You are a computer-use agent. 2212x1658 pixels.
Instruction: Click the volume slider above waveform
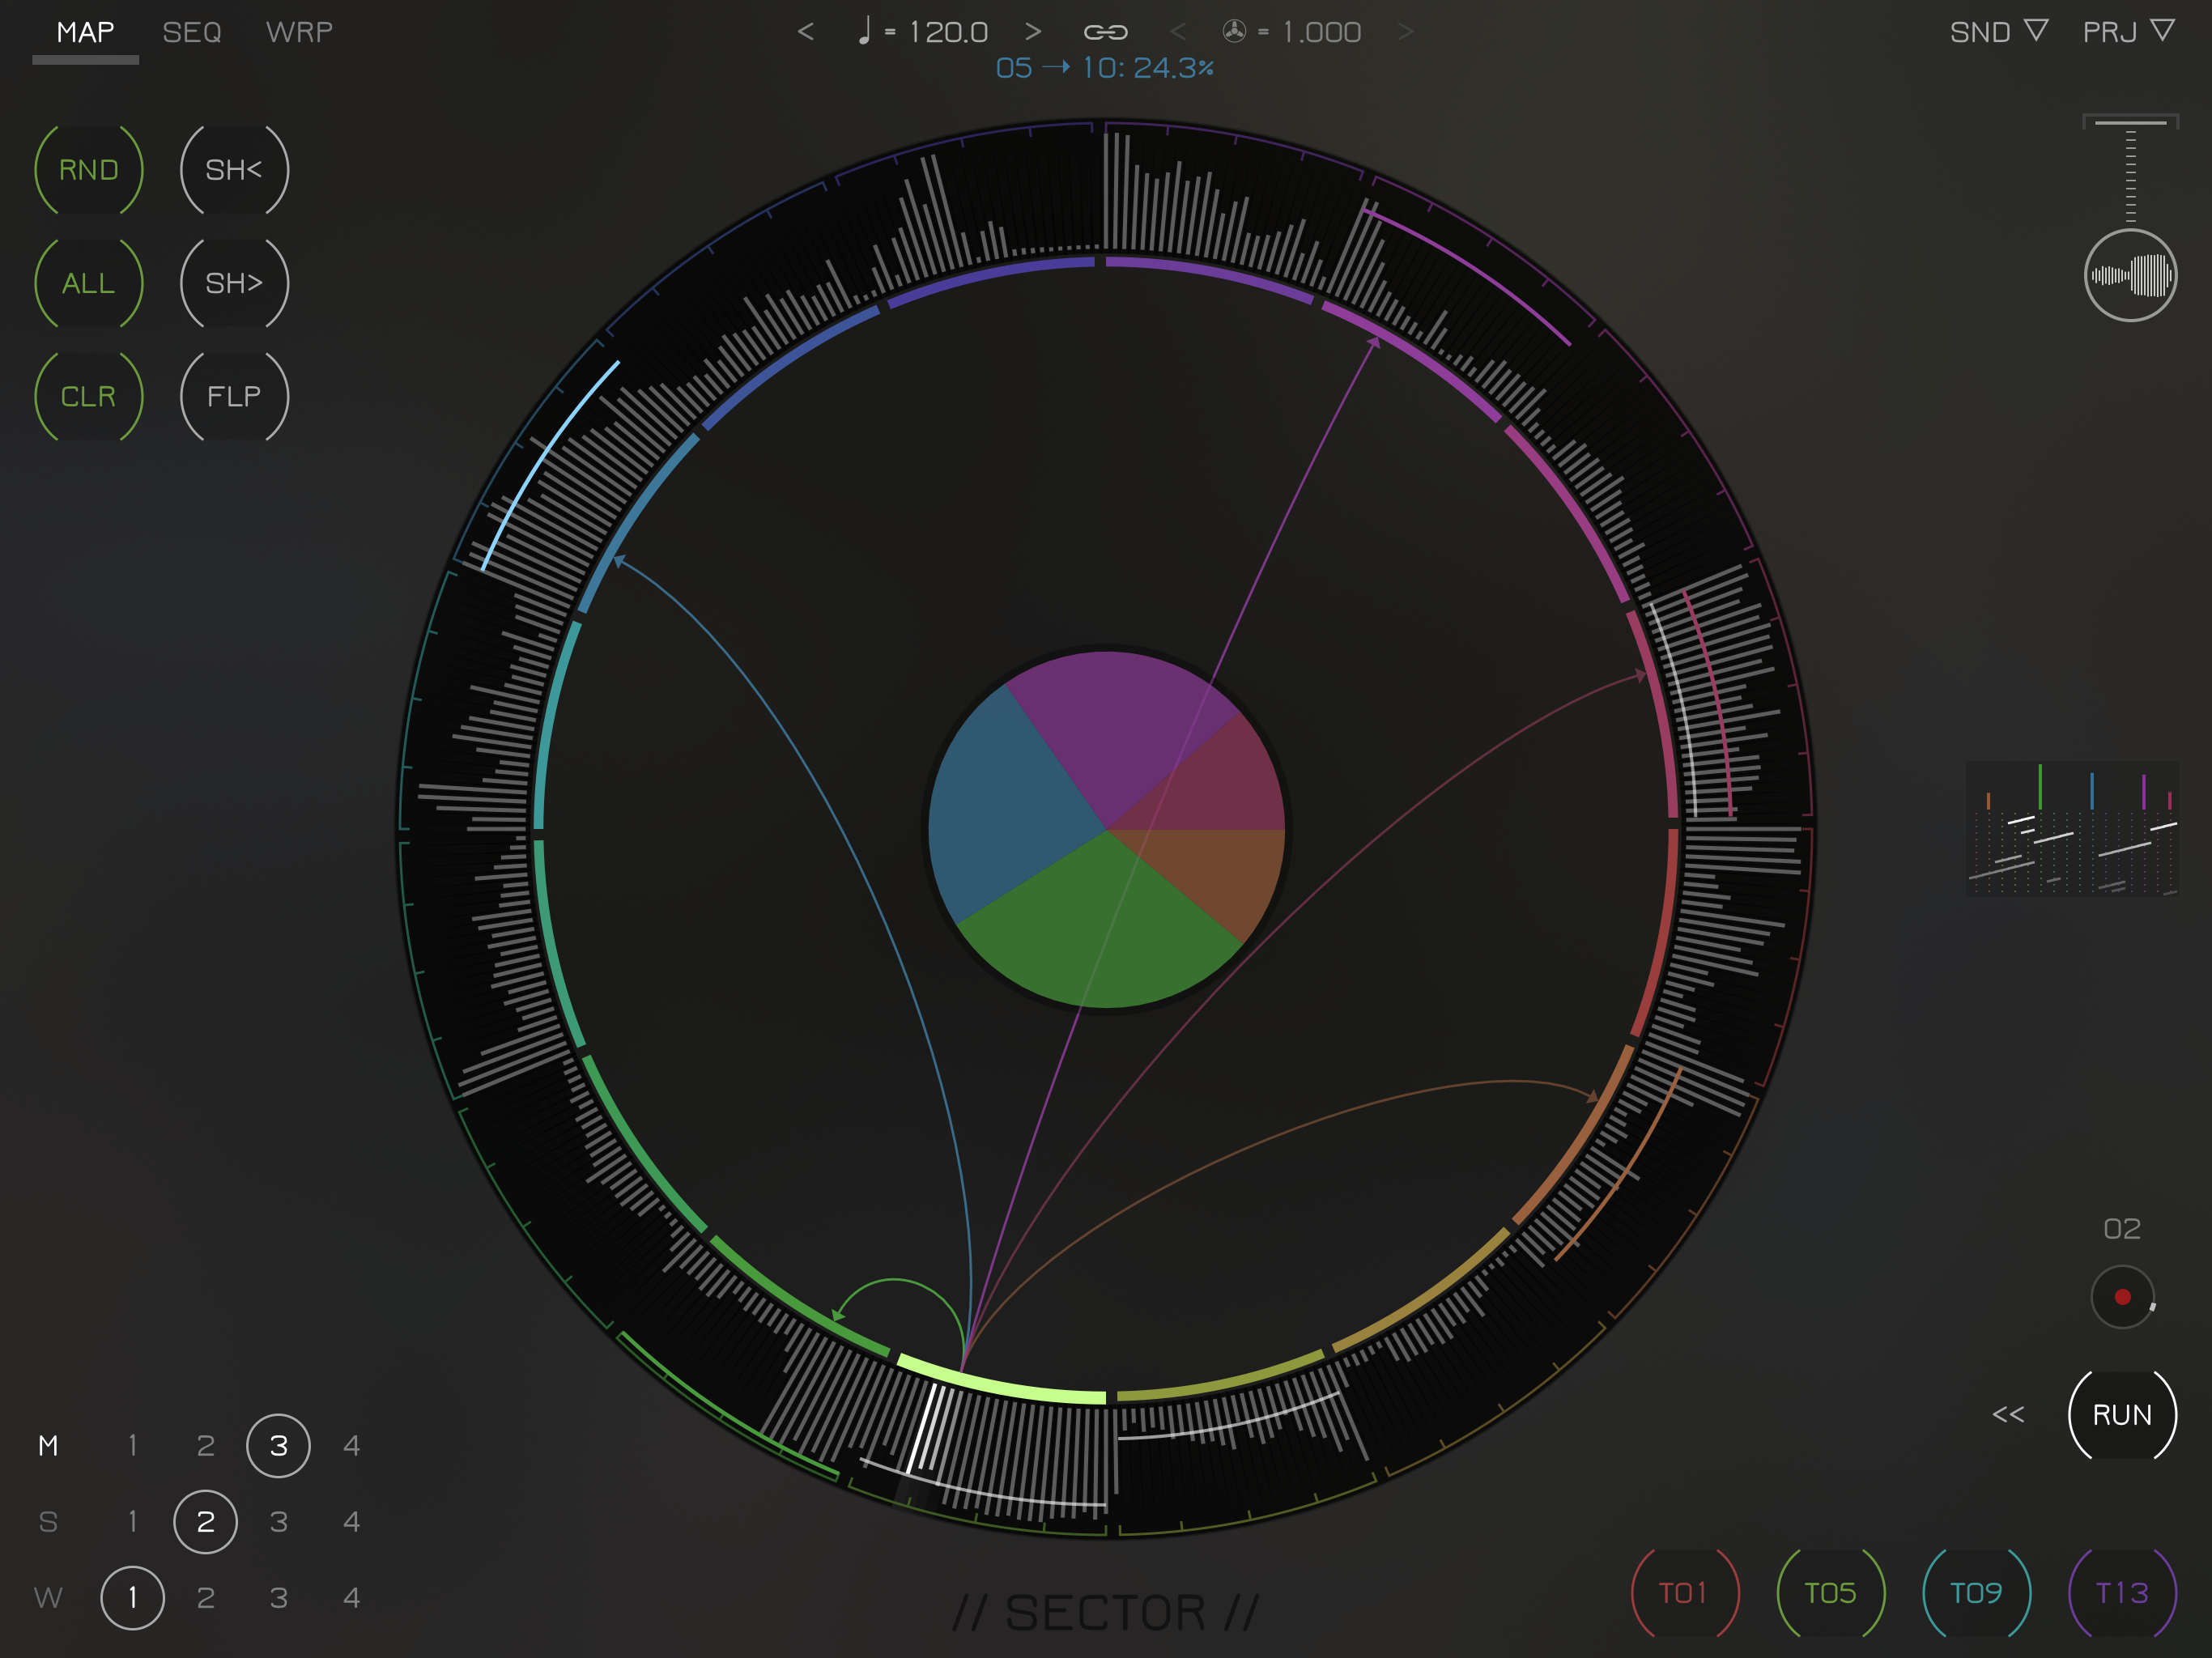[x=2130, y=170]
